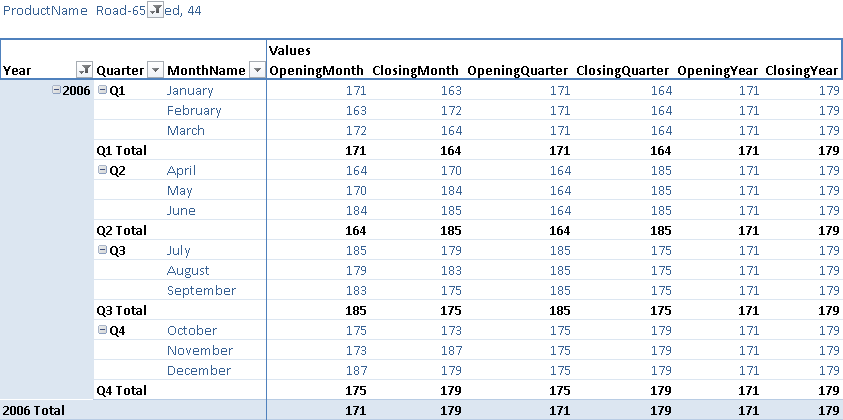Select December's OpeningMonth value 187

point(356,371)
